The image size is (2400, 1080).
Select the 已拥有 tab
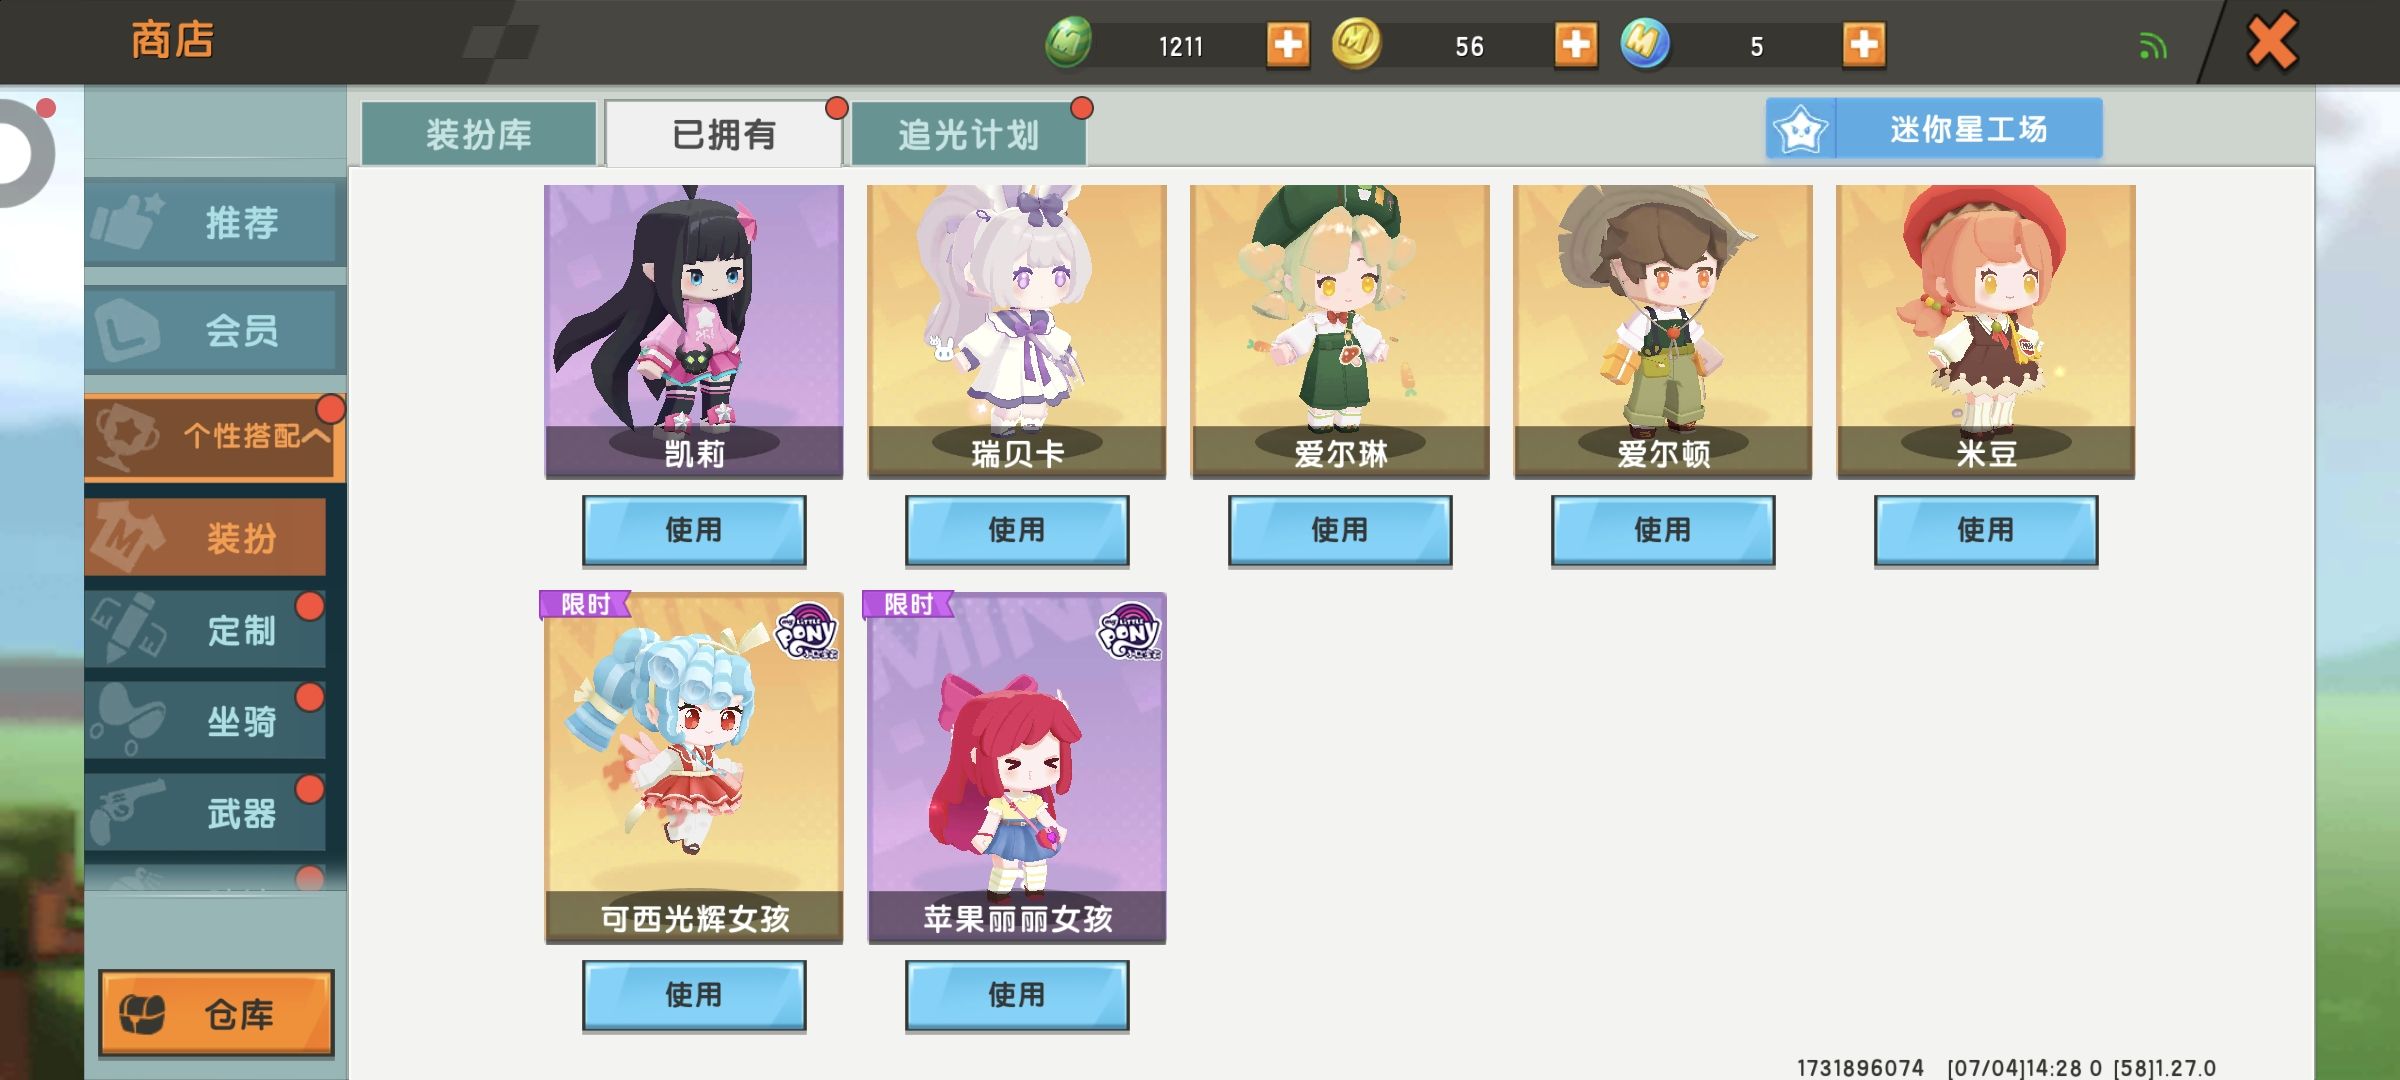(x=724, y=134)
